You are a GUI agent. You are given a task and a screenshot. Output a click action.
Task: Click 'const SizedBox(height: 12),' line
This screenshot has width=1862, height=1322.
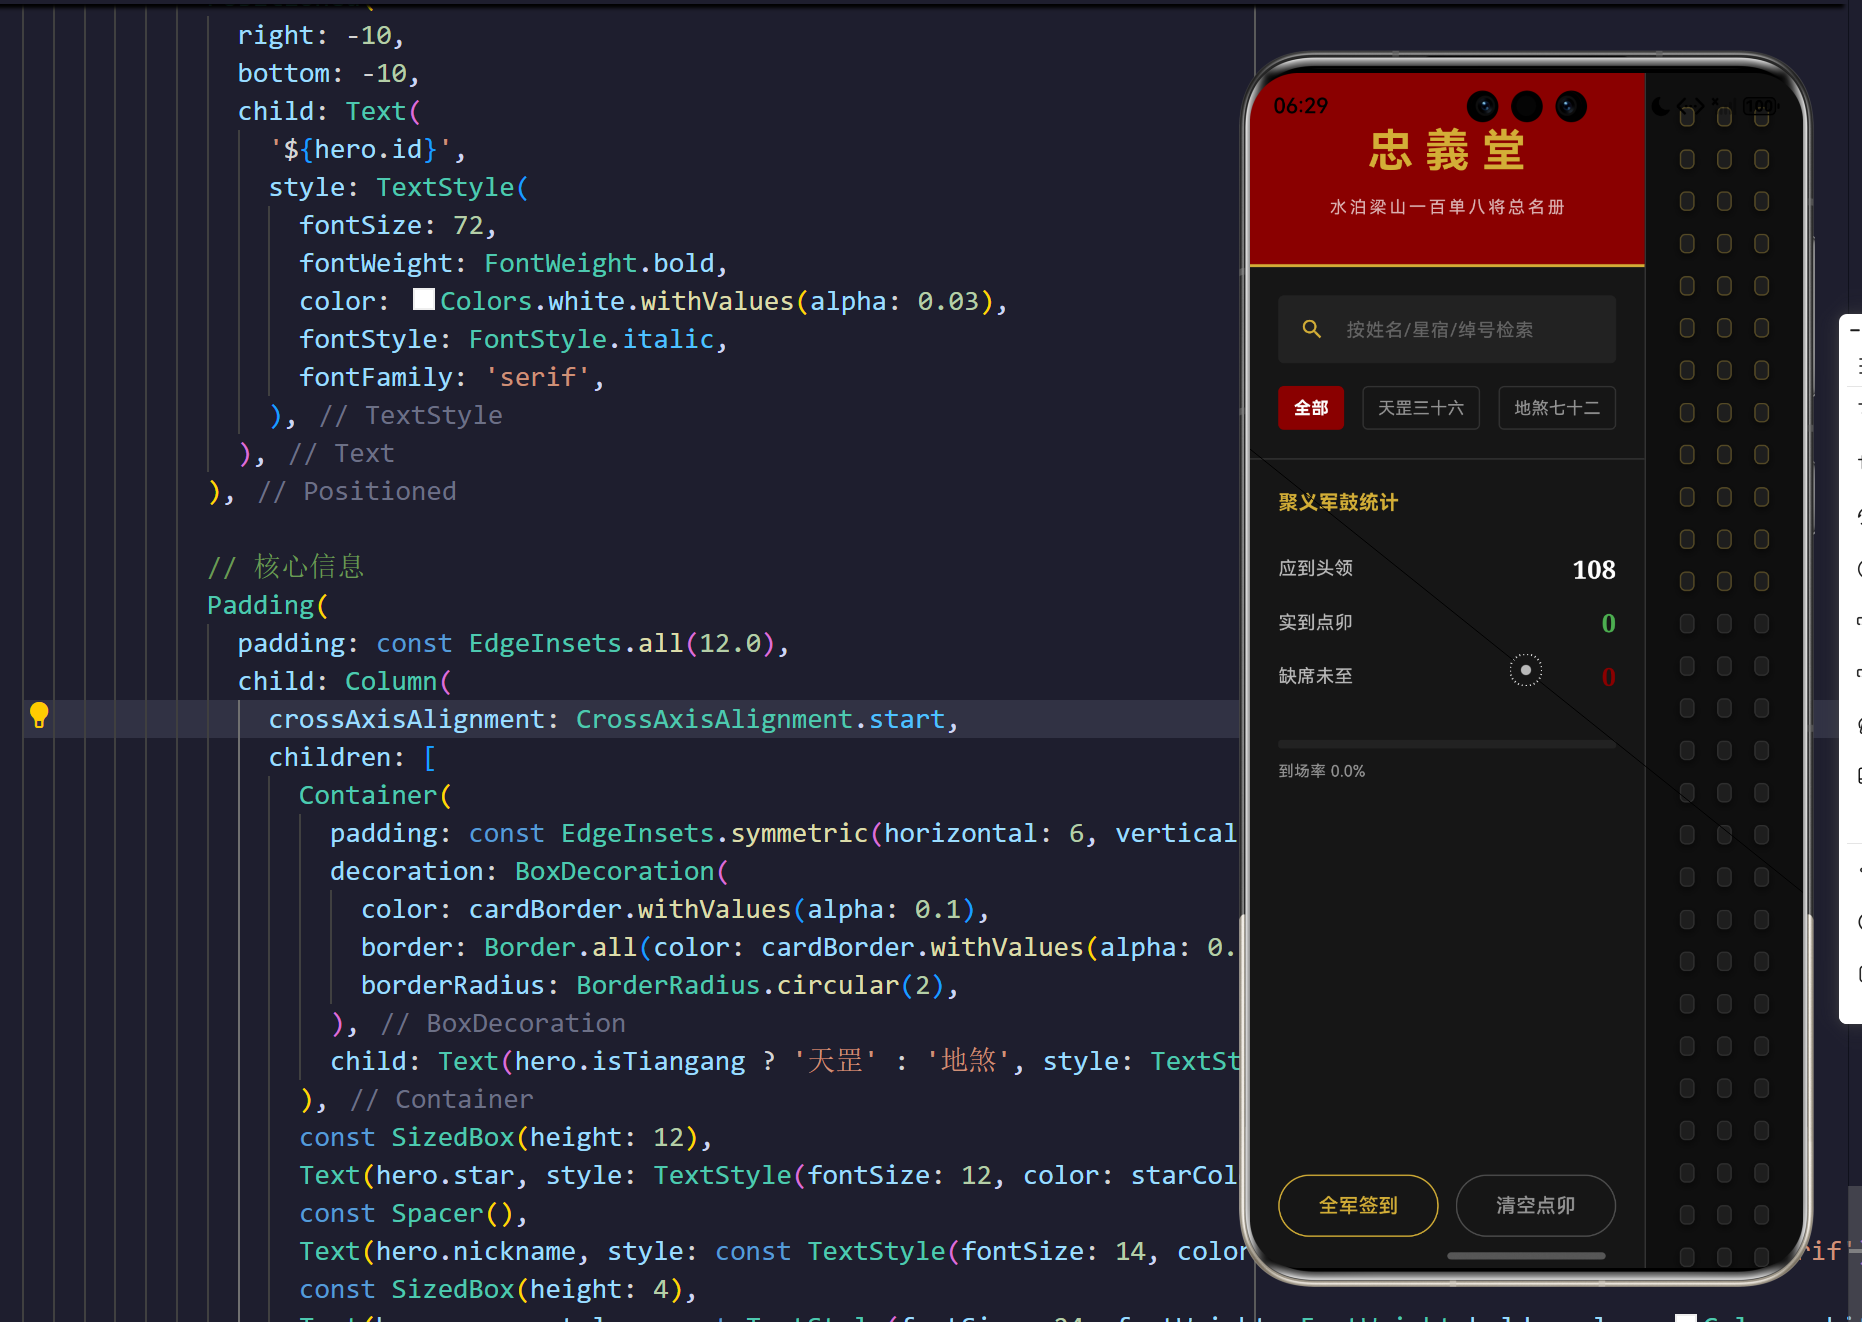coord(506,1138)
